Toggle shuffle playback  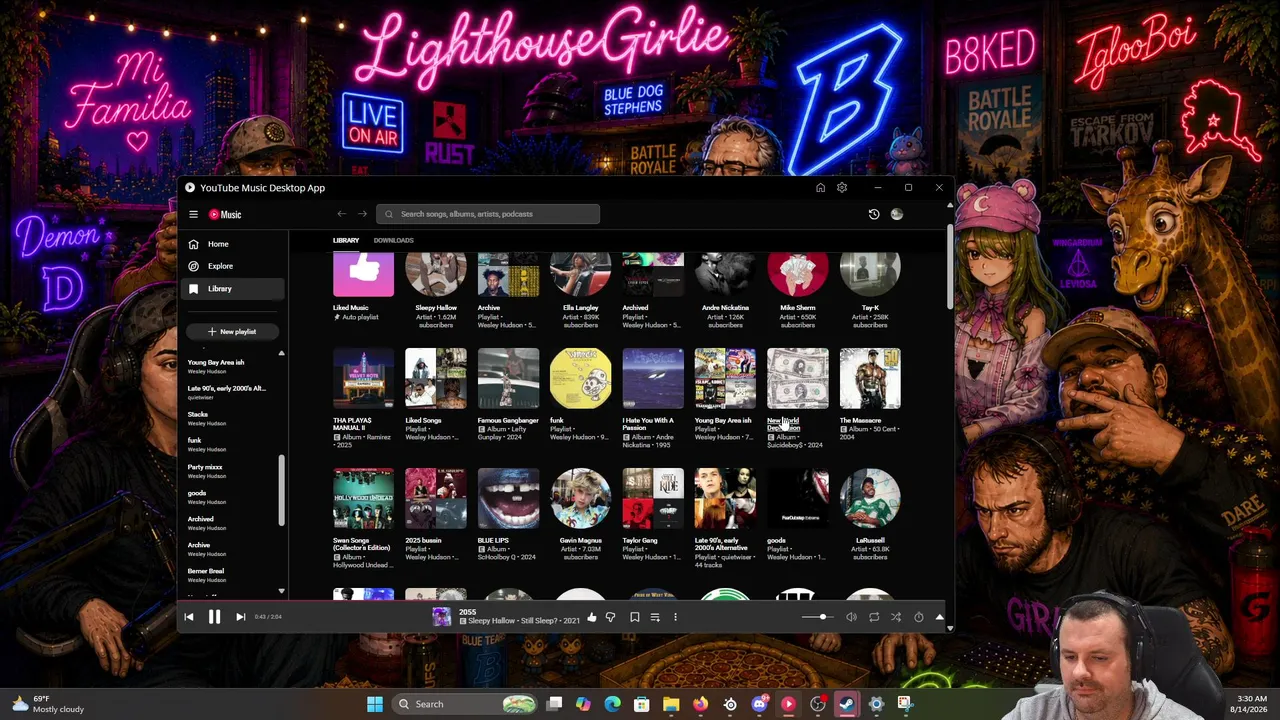coord(896,617)
